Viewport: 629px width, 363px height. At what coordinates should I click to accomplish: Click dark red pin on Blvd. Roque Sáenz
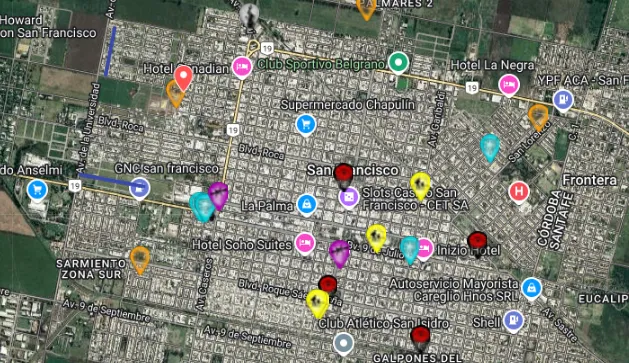[328, 285]
